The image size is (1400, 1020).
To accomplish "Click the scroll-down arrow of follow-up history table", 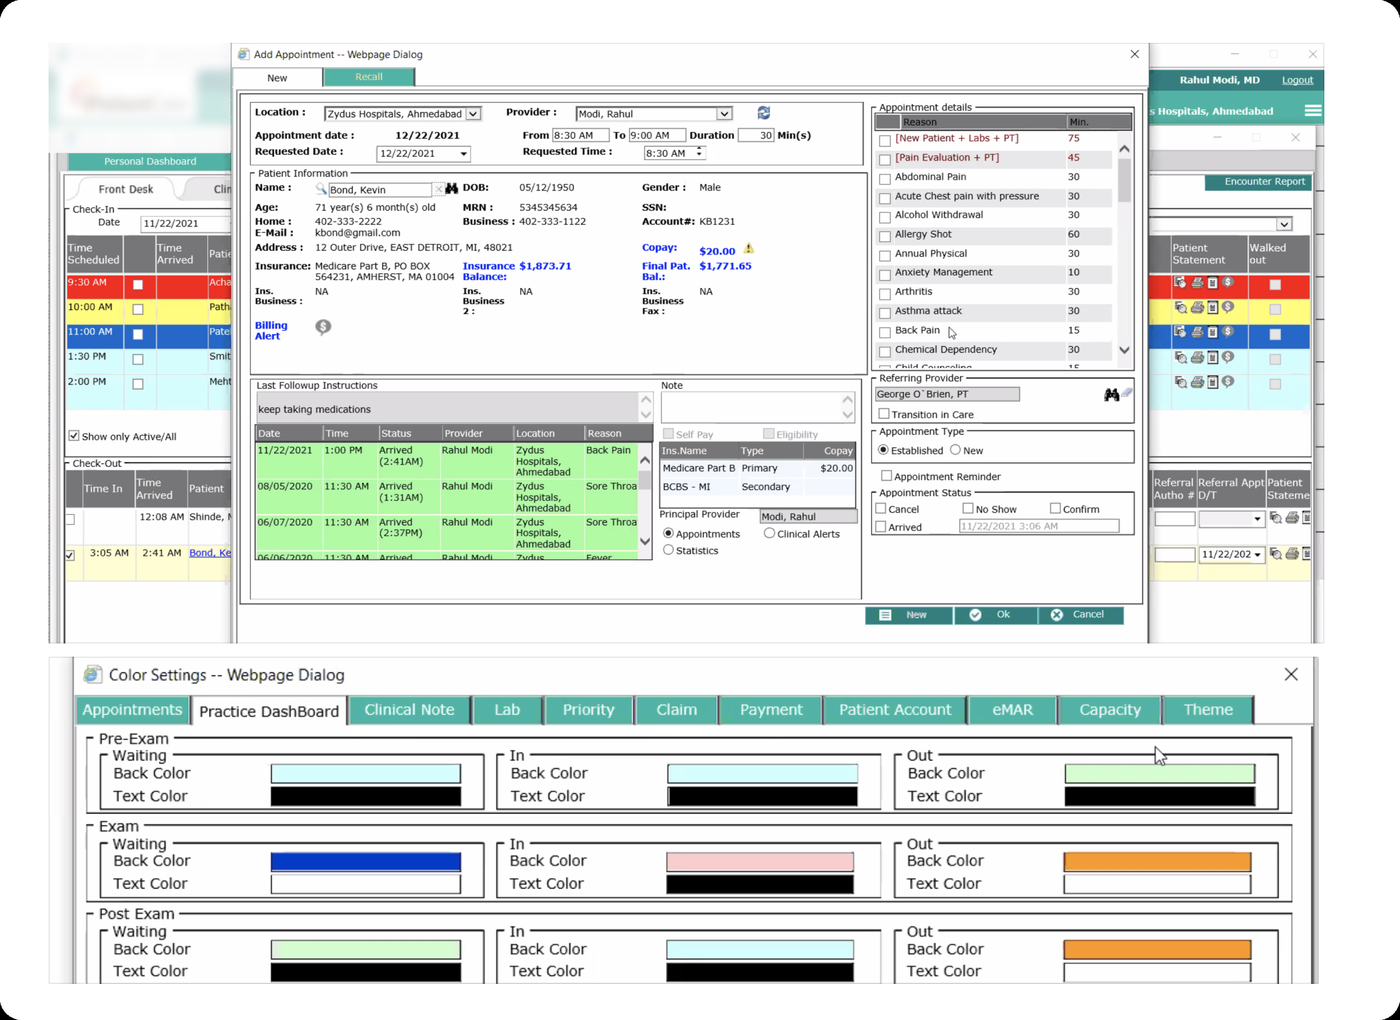I will pyautogui.click(x=645, y=542).
